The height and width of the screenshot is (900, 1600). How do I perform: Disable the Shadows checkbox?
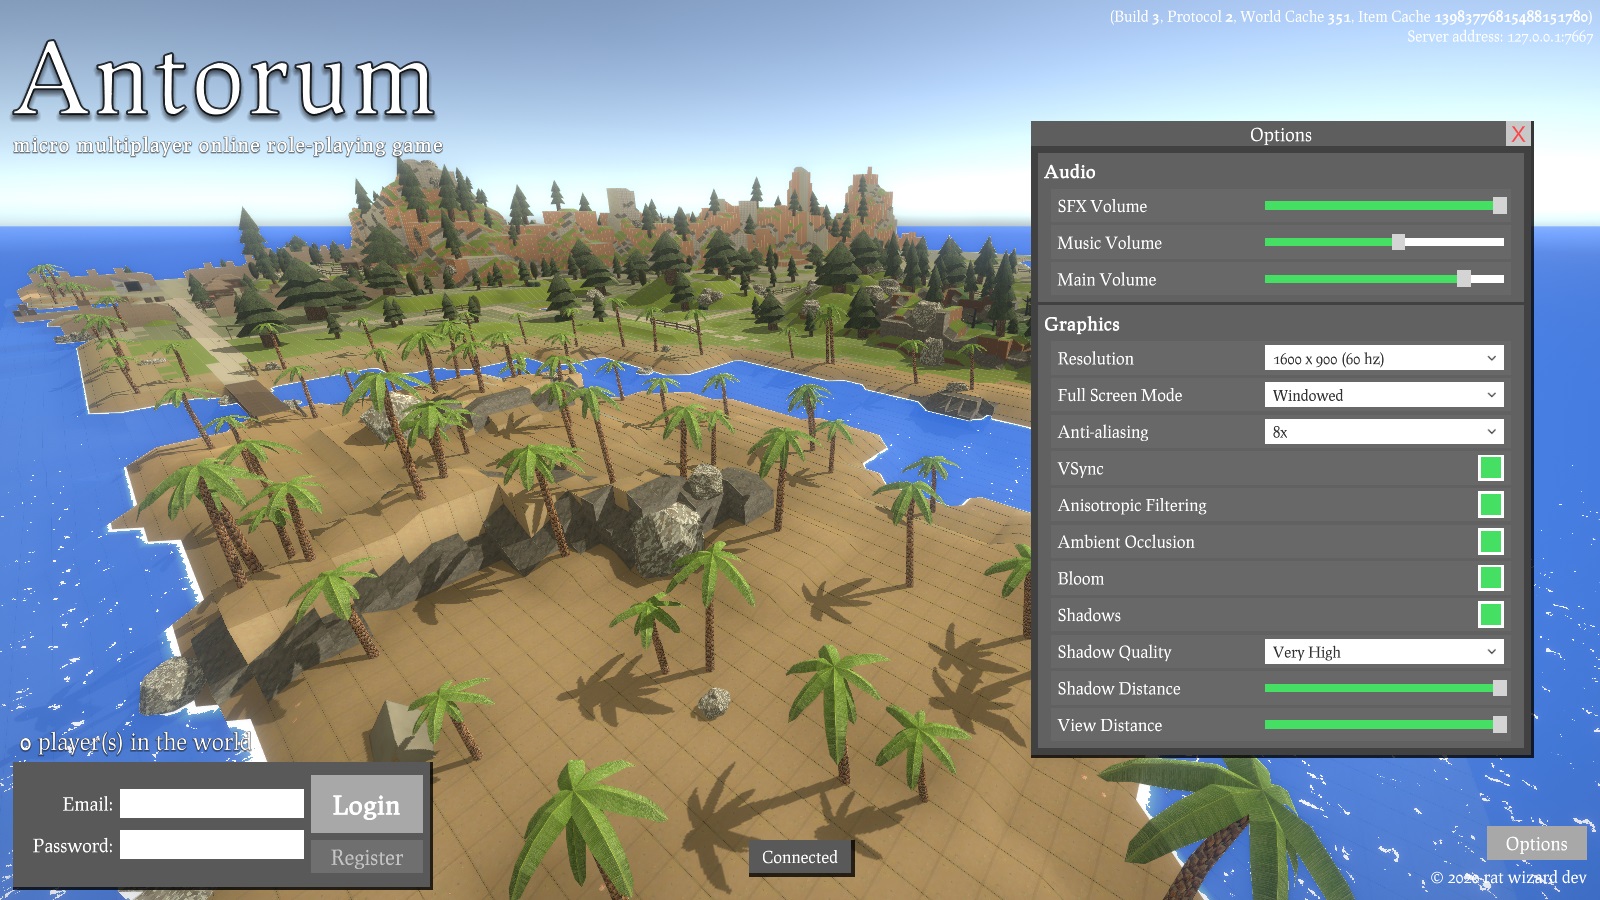tap(1490, 615)
